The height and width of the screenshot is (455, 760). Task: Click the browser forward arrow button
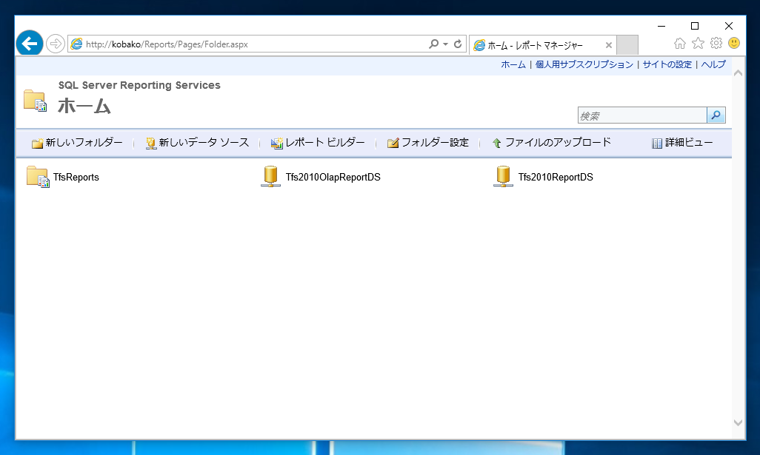pos(55,44)
